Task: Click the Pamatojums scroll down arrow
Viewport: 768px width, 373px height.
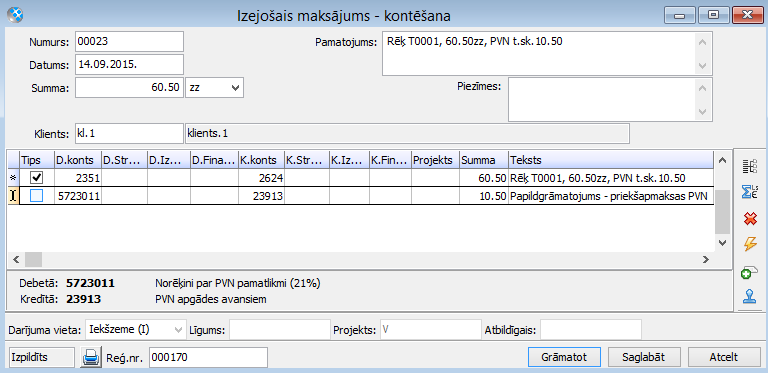Action: pos(702,66)
